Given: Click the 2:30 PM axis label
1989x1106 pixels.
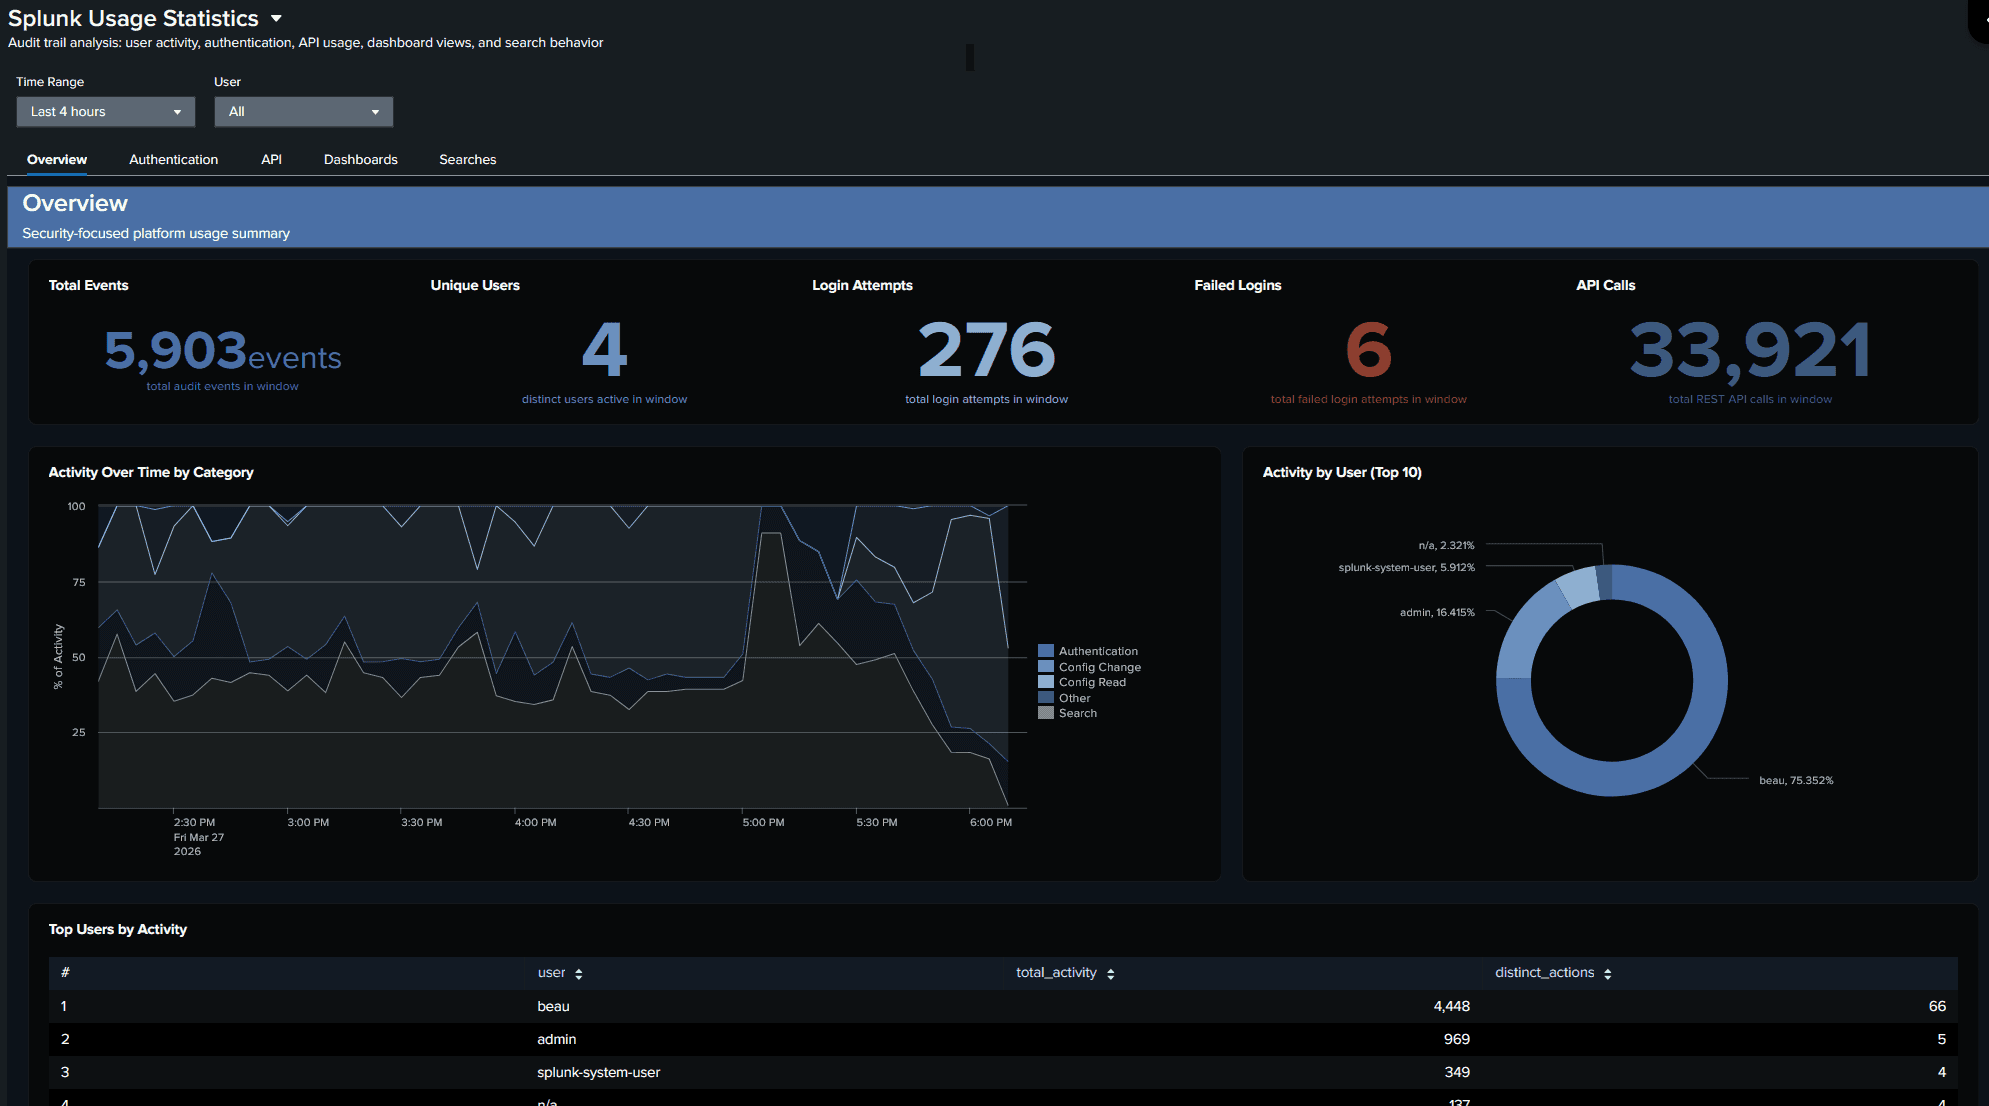Looking at the screenshot, I should pos(194,822).
